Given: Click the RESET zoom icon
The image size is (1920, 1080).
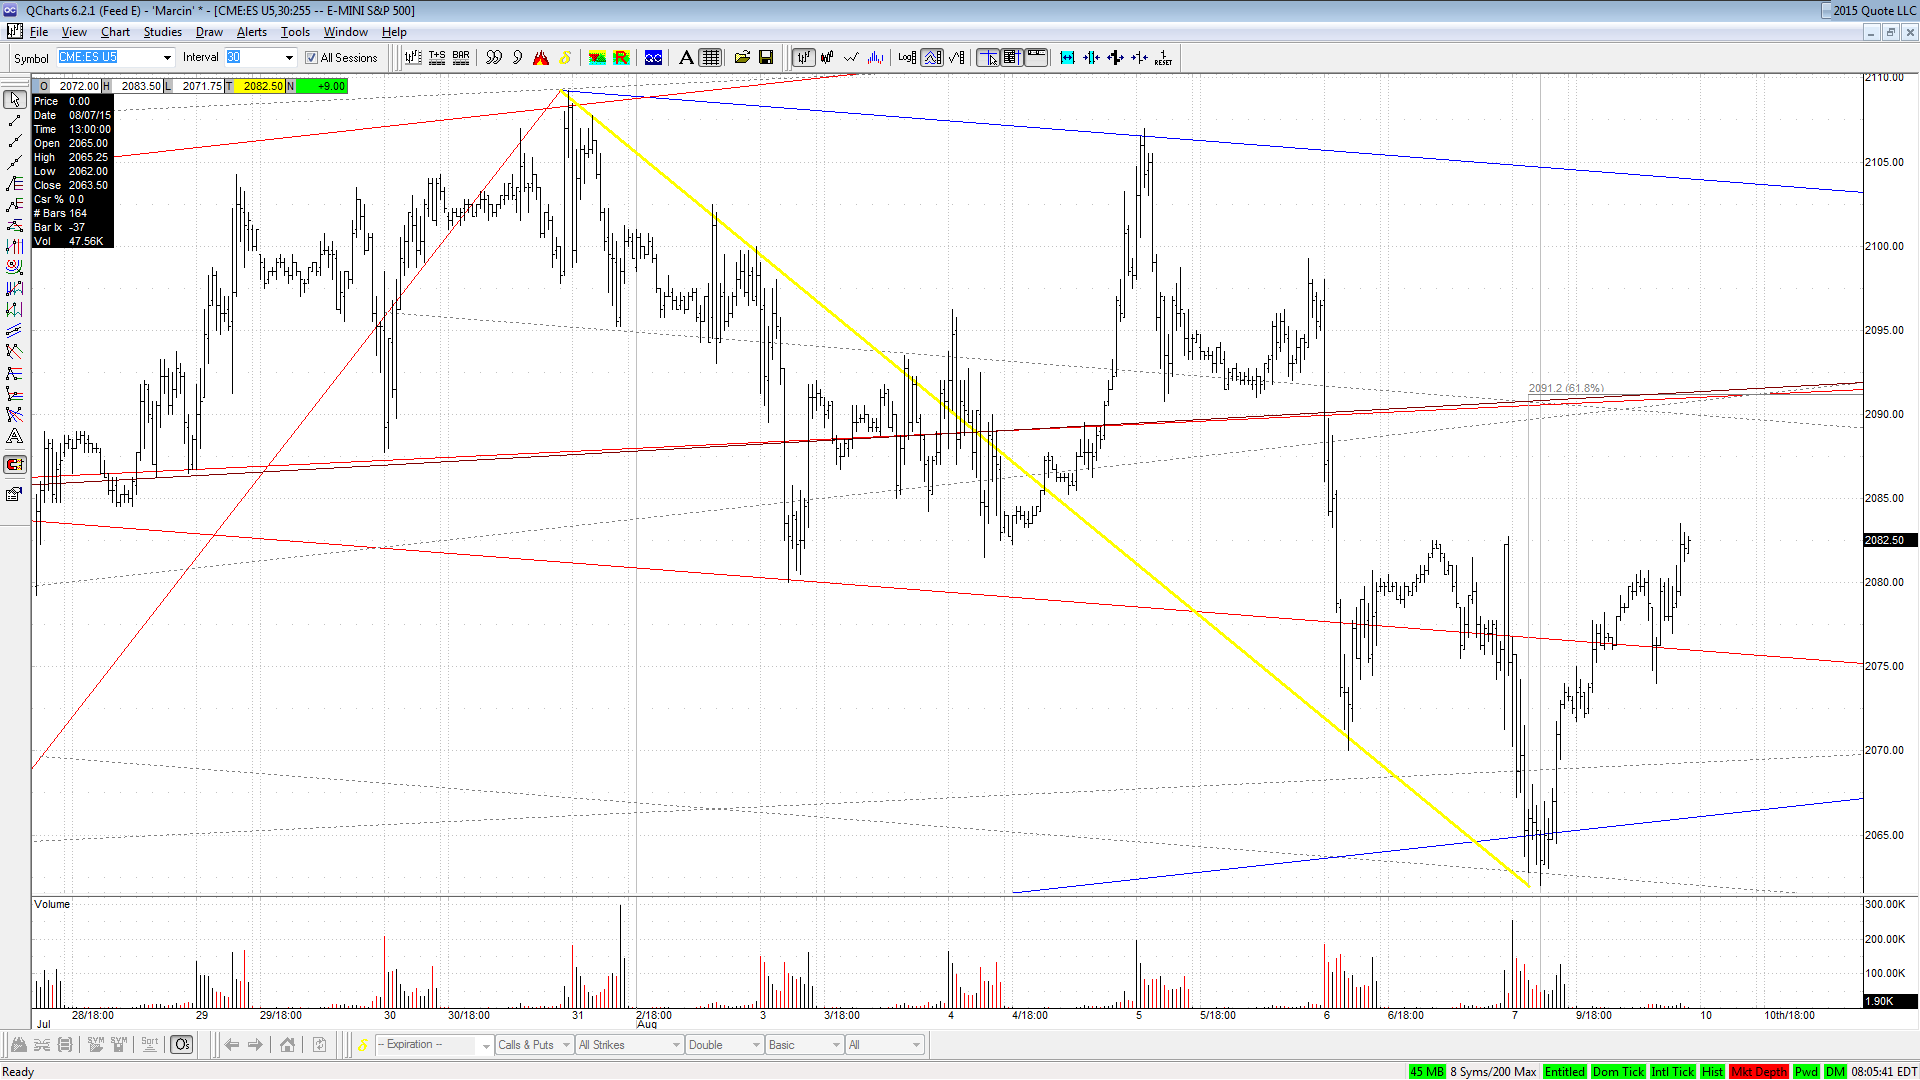Looking at the screenshot, I should pos(1163,58).
